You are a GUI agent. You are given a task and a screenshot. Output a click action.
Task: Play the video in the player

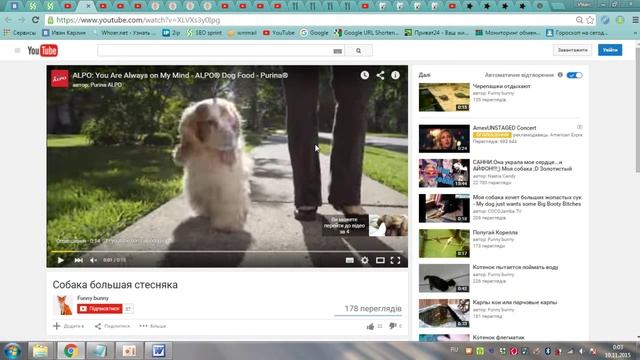click(x=61, y=260)
